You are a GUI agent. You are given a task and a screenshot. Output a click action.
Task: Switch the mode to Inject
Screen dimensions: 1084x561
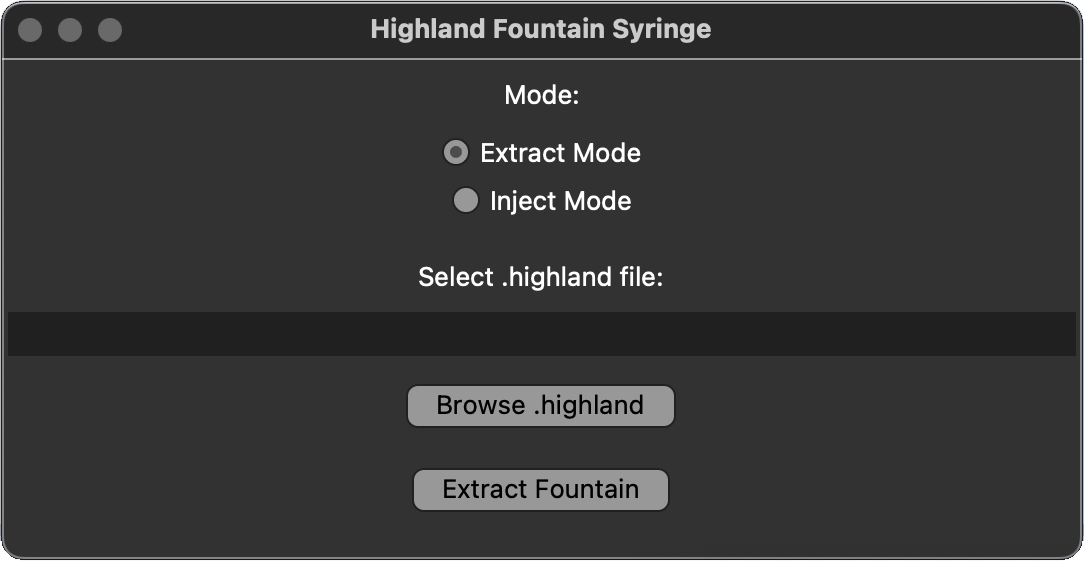466,201
